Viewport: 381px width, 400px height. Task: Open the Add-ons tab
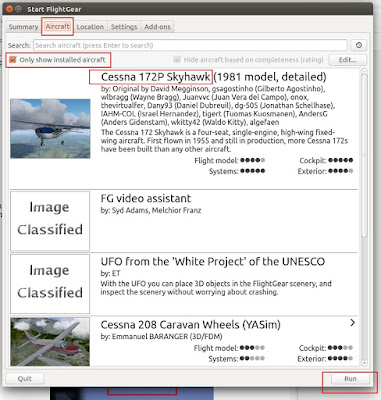[x=157, y=27]
